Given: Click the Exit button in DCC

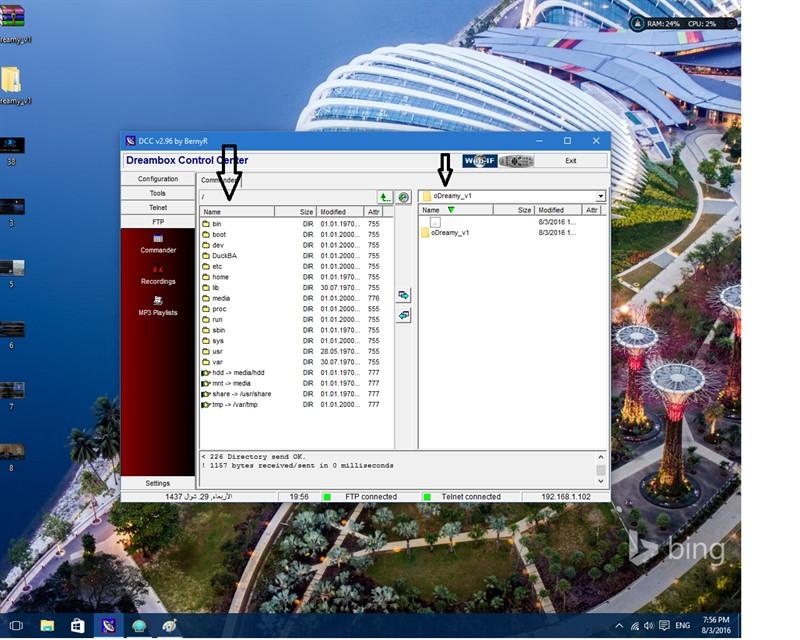Looking at the screenshot, I should click(x=571, y=161).
